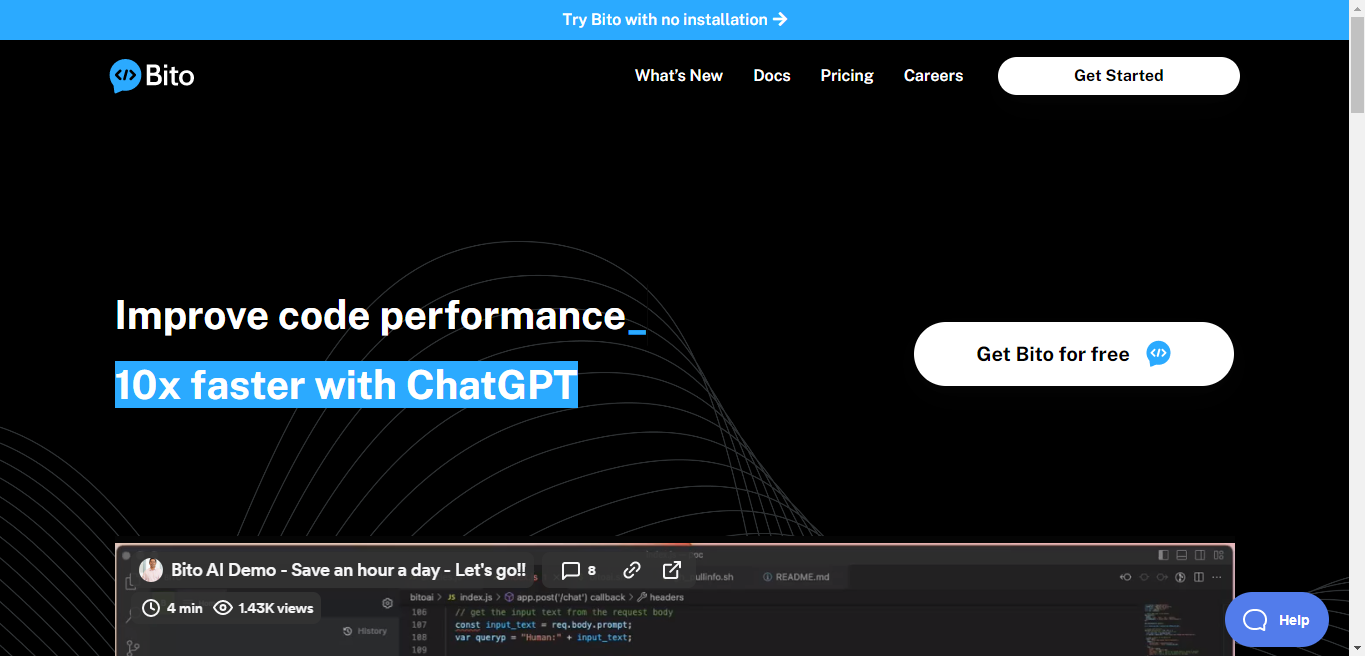Image resolution: width=1365 pixels, height=656 pixels.
Task: Copy the video link icon
Action: coord(631,570)
